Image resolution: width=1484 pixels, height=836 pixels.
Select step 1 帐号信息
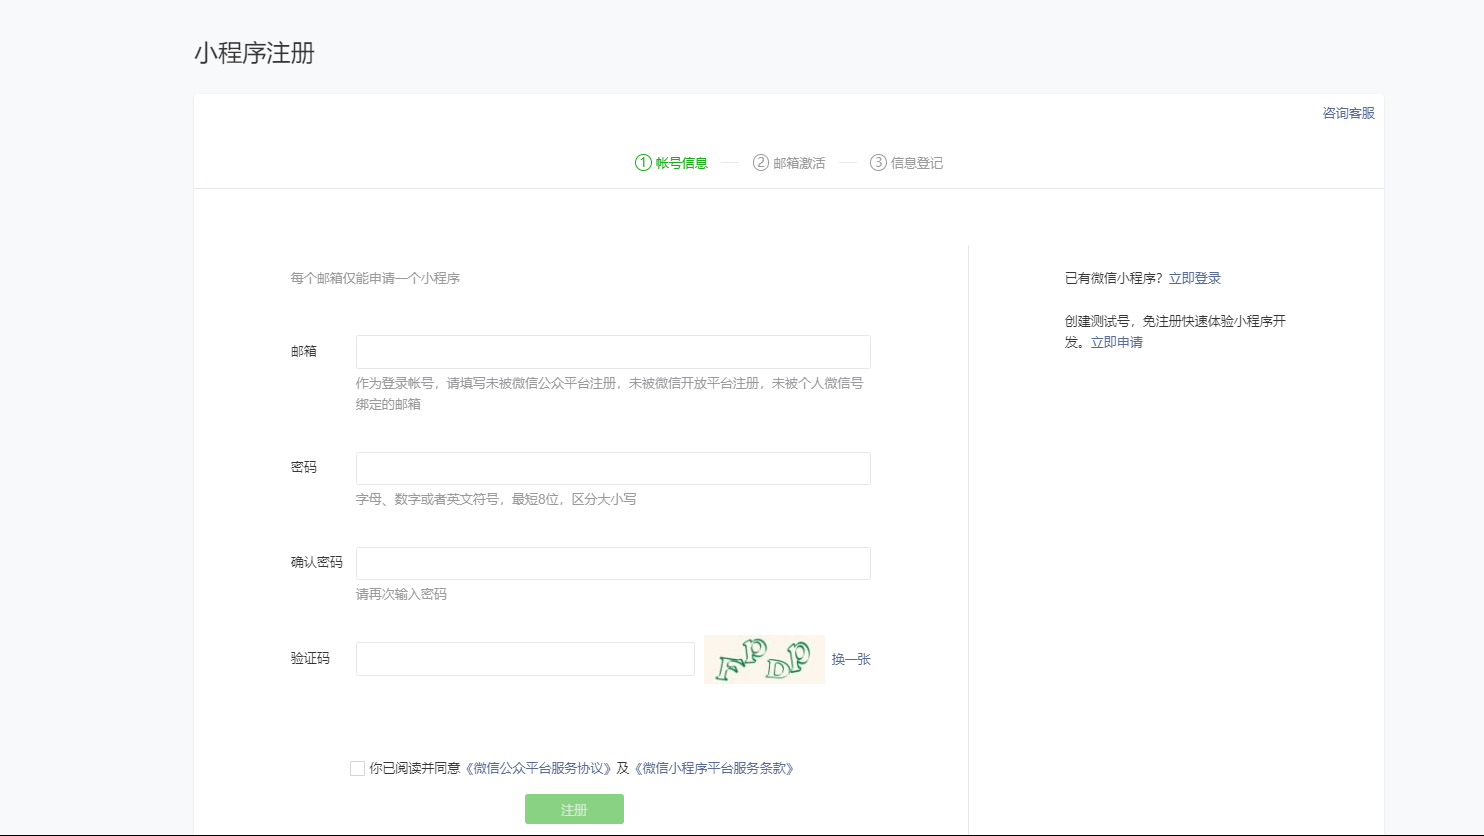tap(671, 163)
